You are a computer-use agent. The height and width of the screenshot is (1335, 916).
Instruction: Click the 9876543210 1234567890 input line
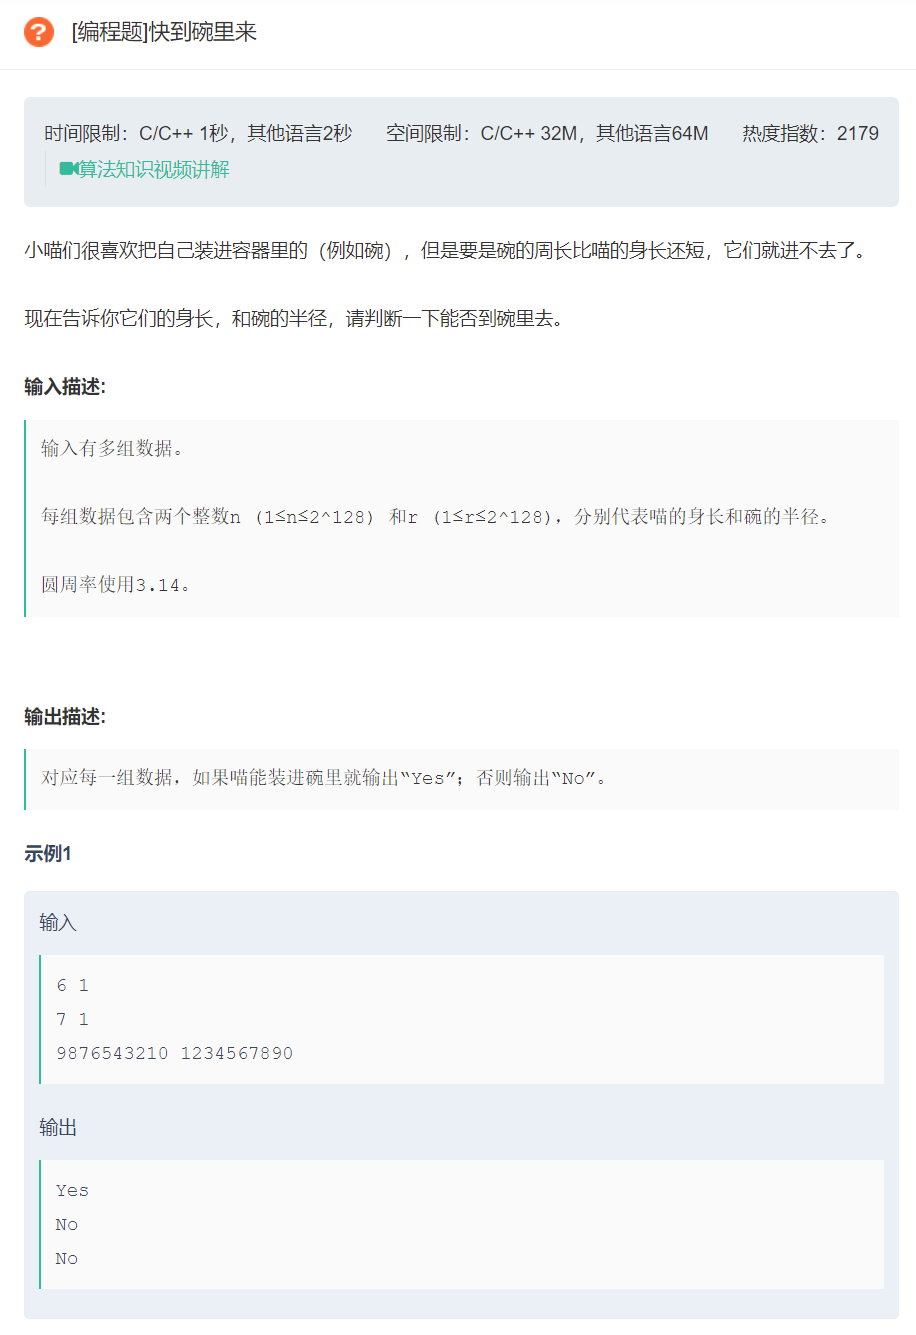pyautogui.click(x=175, y=1054)
